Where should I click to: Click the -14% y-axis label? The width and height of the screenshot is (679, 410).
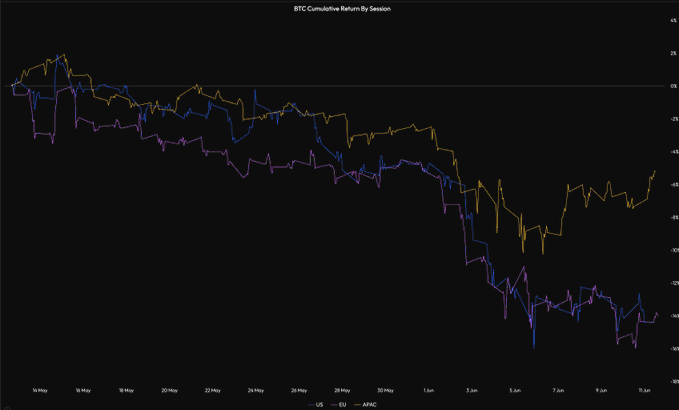tap(675, 316)
